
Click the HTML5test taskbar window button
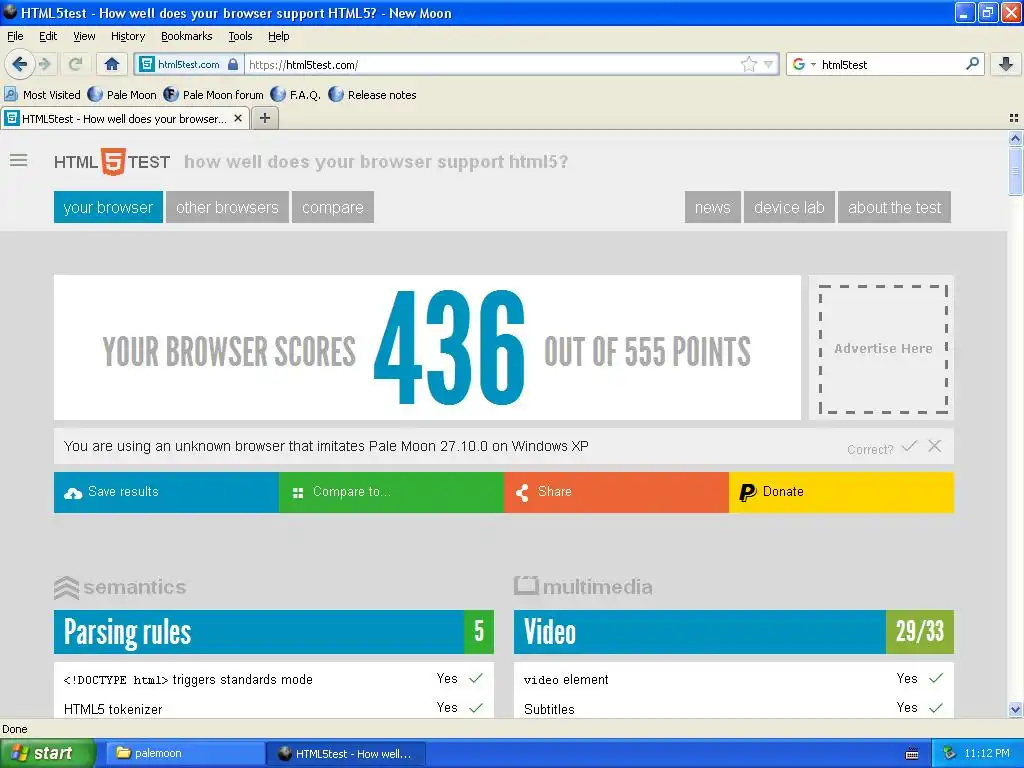point(346,753)
